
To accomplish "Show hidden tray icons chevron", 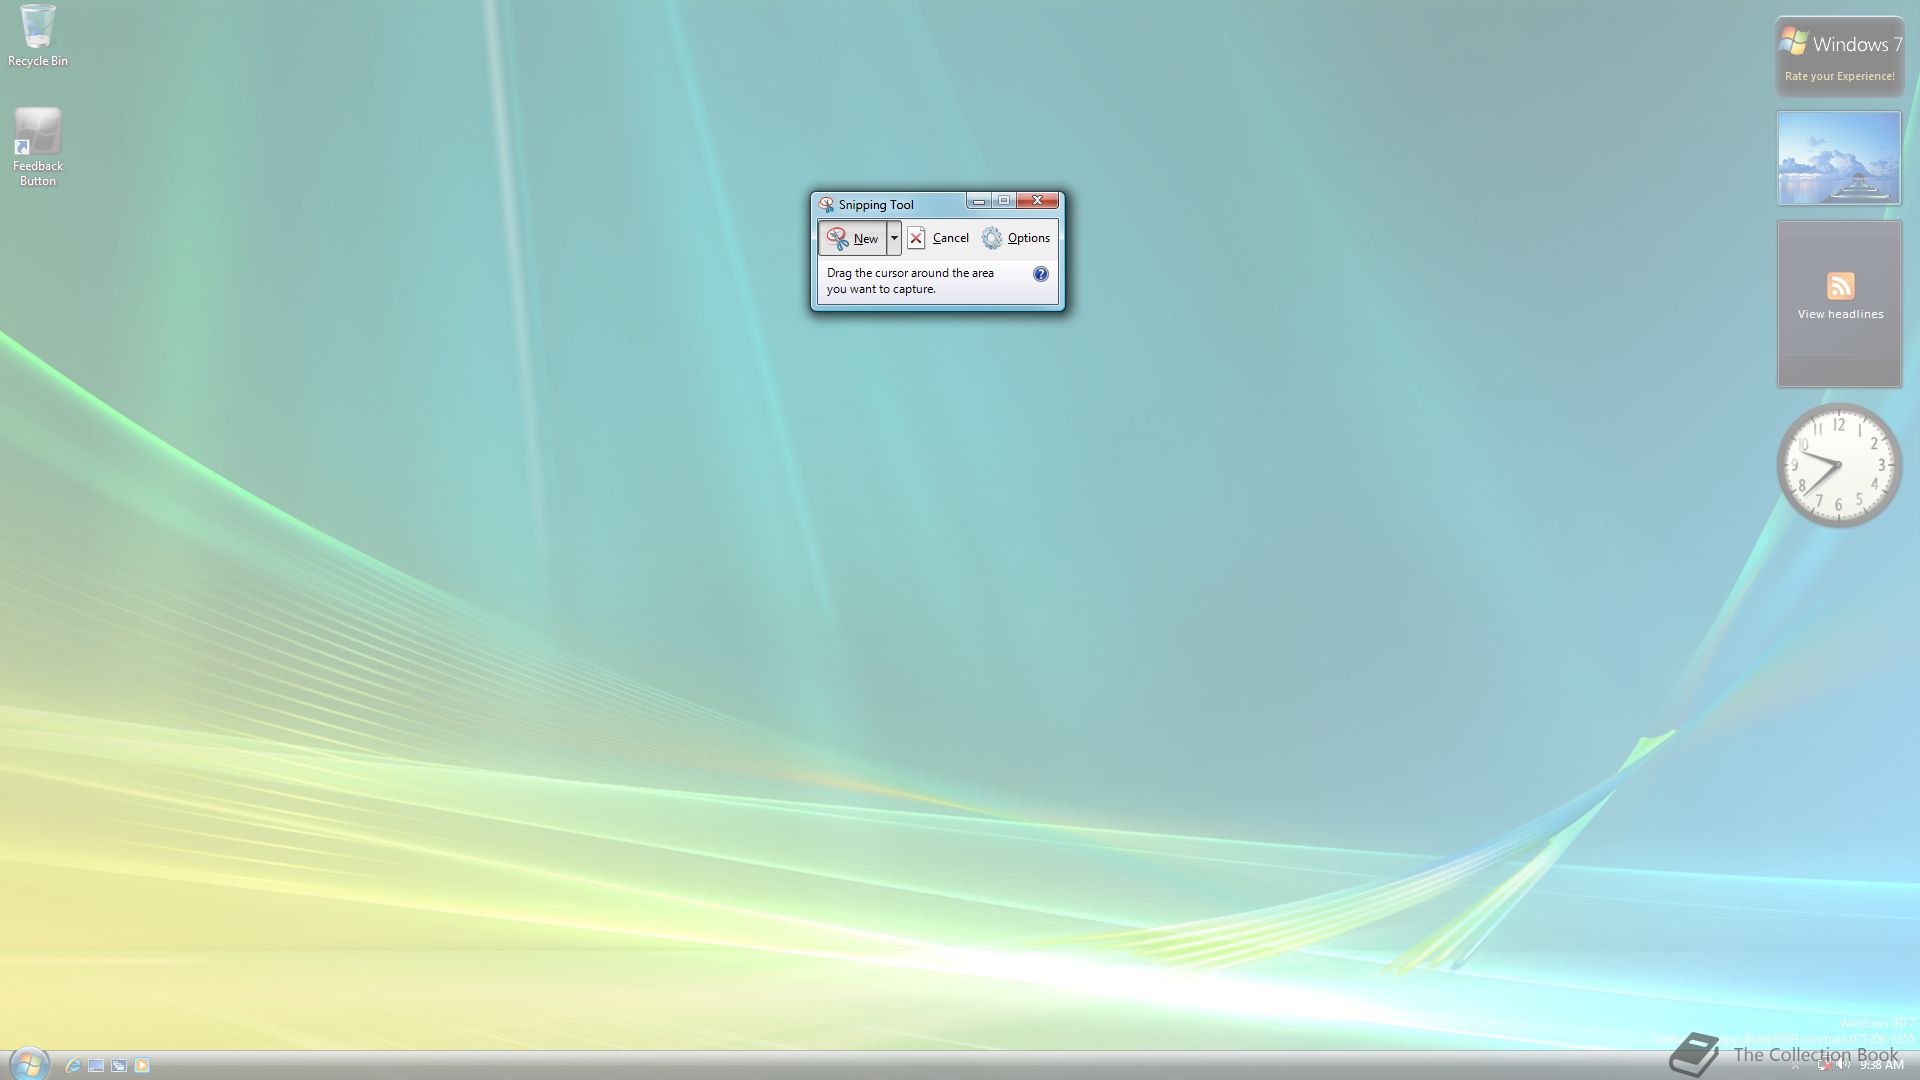I will 1795,1067.
